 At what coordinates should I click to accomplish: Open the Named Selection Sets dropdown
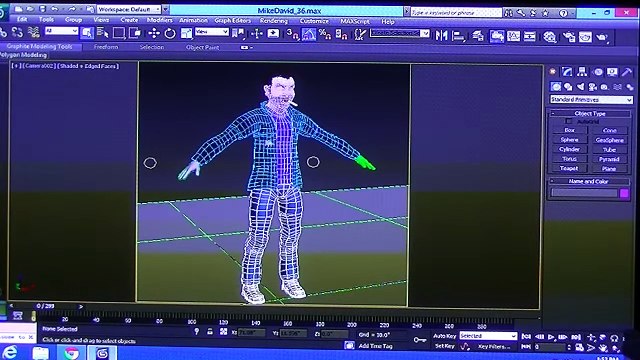tap(400, 33)
